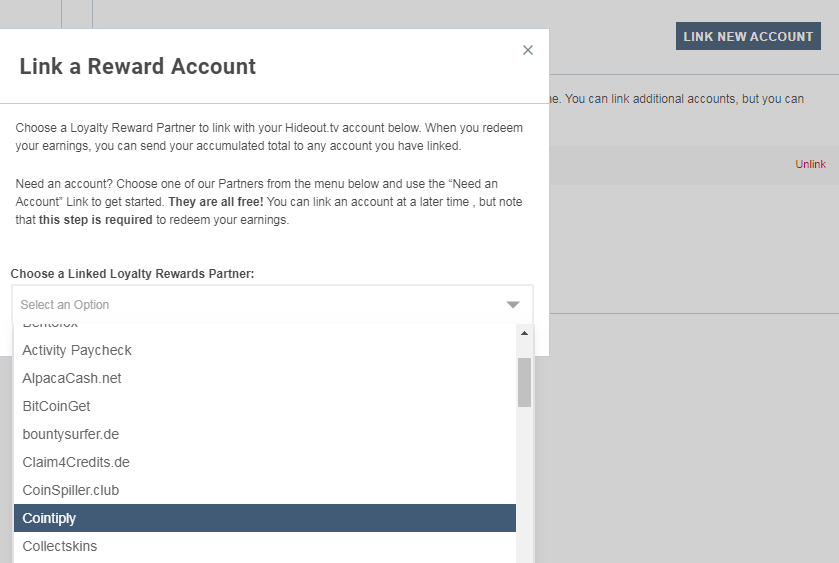
Task: Click the LINK NEW ACCOUNT button
Action: (748, 37)
